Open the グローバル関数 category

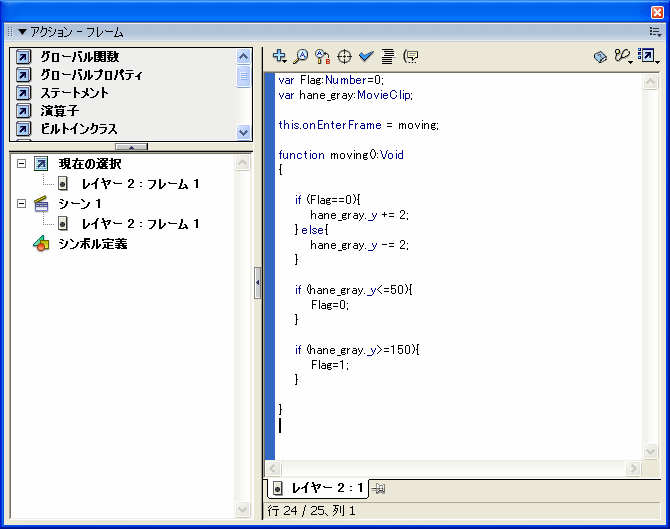pyautogui.click(x=80, y=56)
